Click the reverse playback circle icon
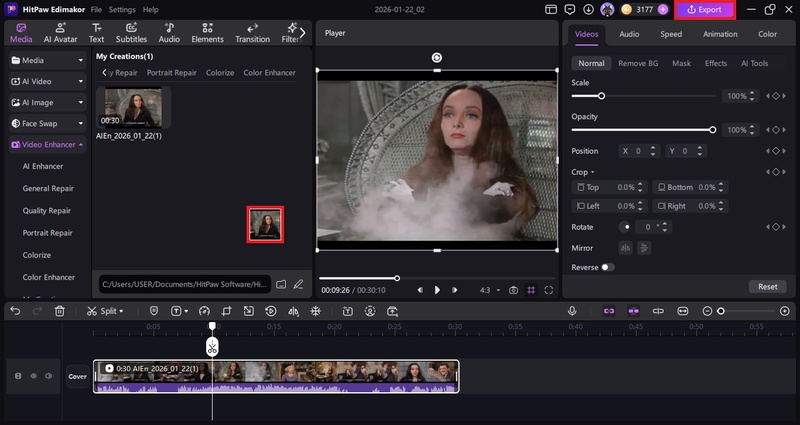Screen dimensions: 800x425 (271, 311)
